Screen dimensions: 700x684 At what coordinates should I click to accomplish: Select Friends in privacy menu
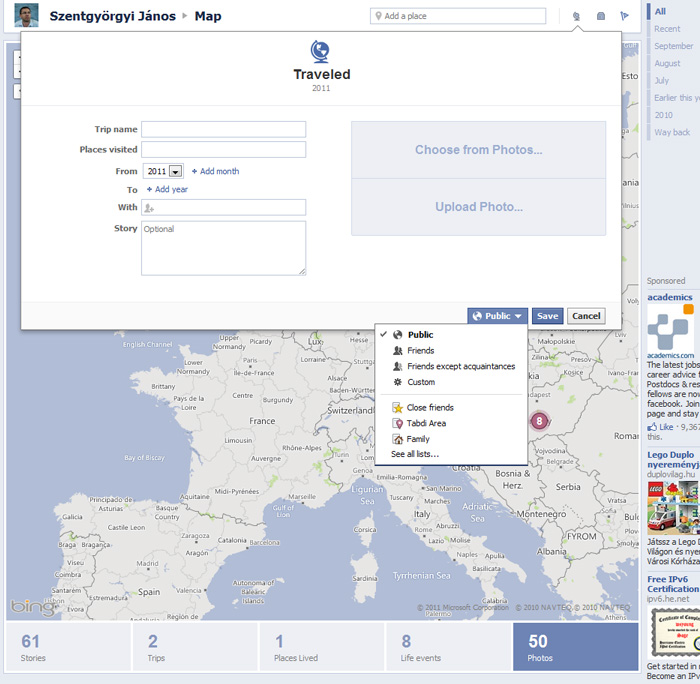[451, 350]
